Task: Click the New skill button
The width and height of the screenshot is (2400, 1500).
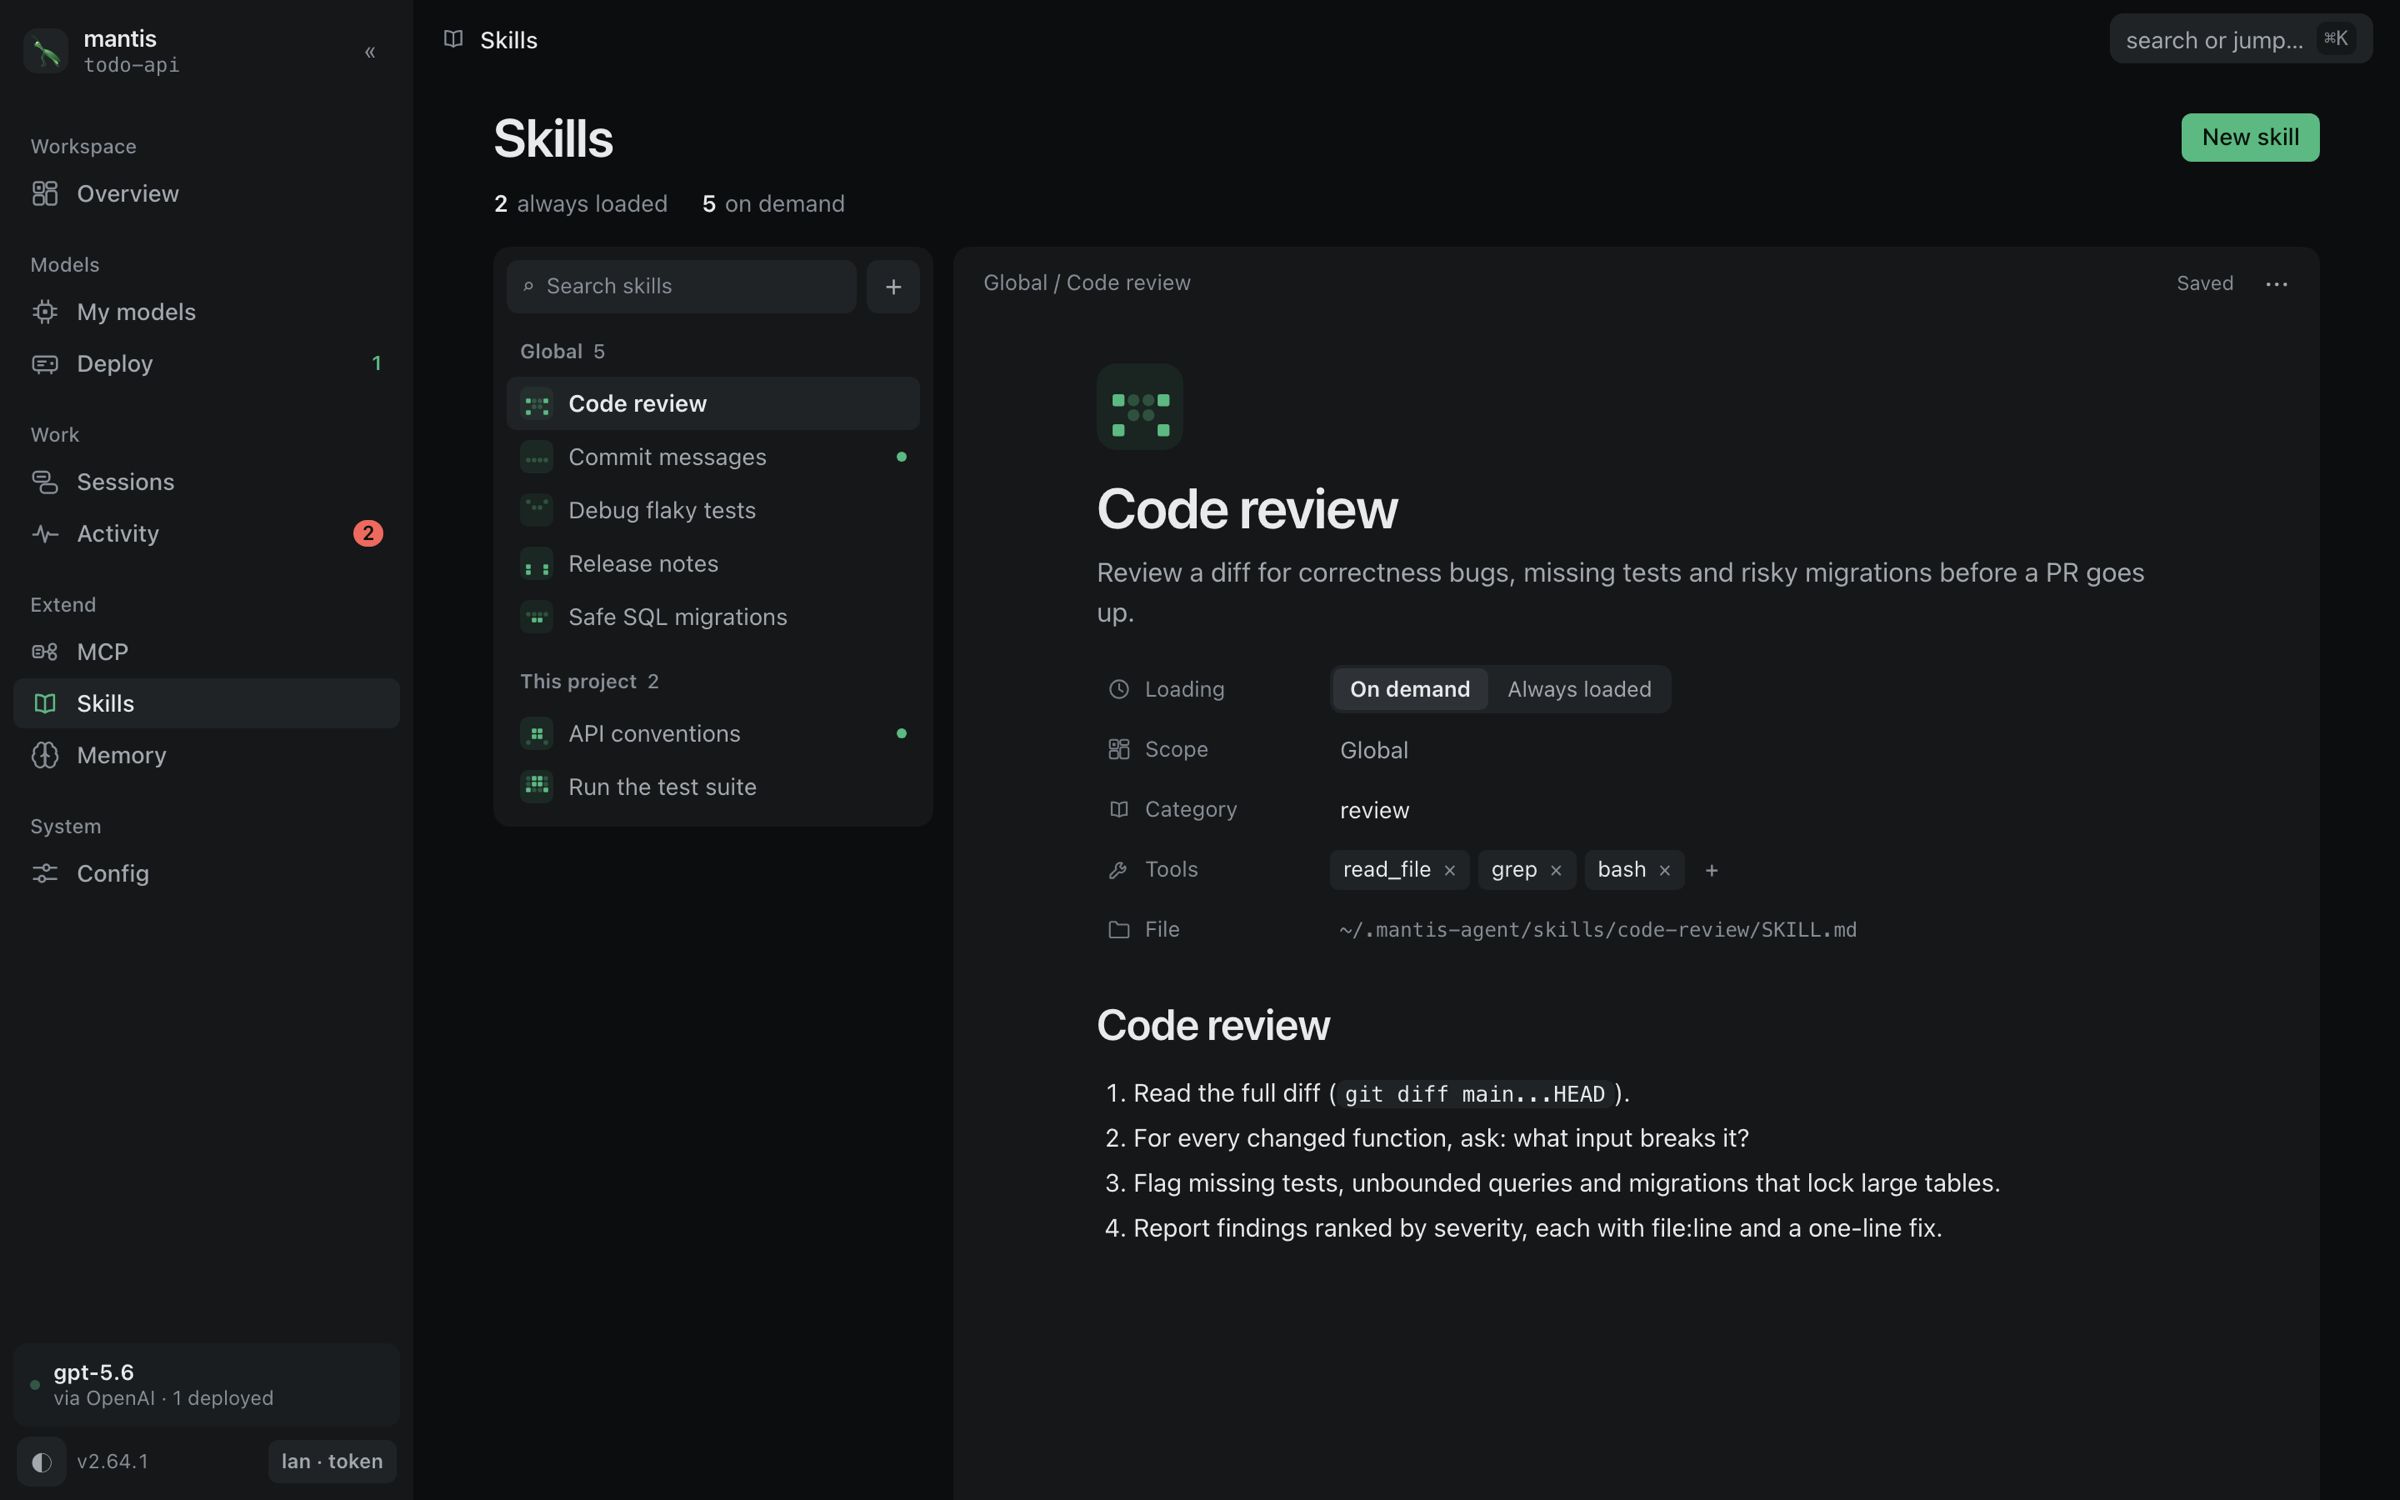Action: click(x=2250, y=137)
